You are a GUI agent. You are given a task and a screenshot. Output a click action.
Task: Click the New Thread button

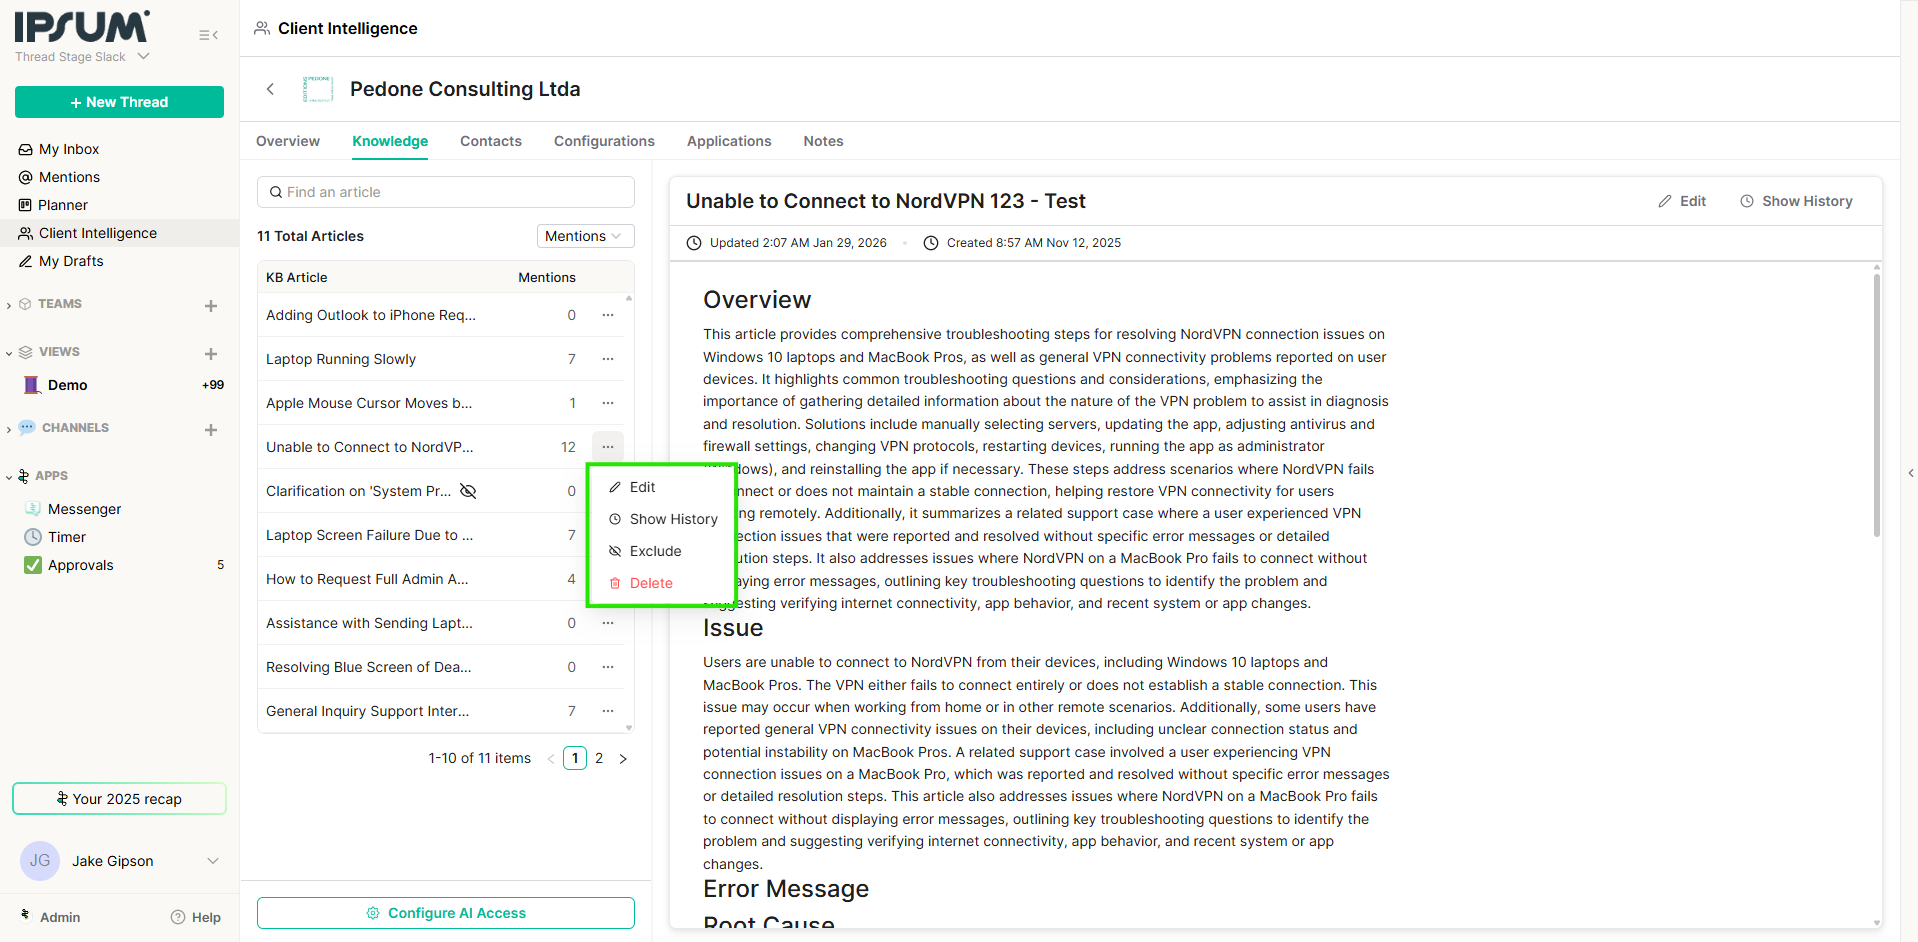pos(119,102)
